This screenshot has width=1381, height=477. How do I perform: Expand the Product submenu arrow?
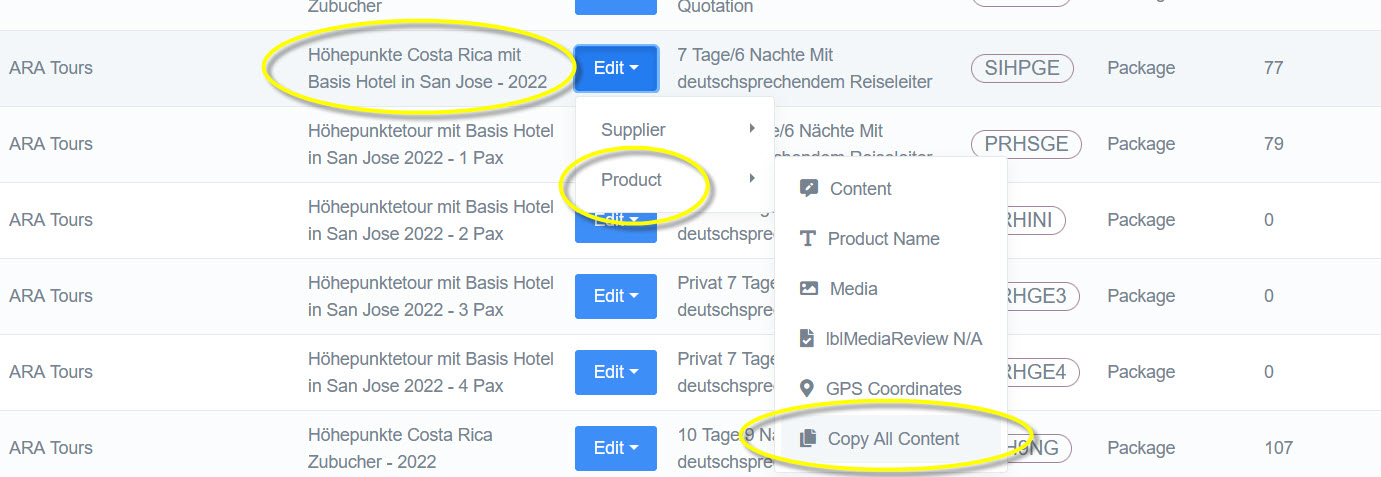(751, 180)
